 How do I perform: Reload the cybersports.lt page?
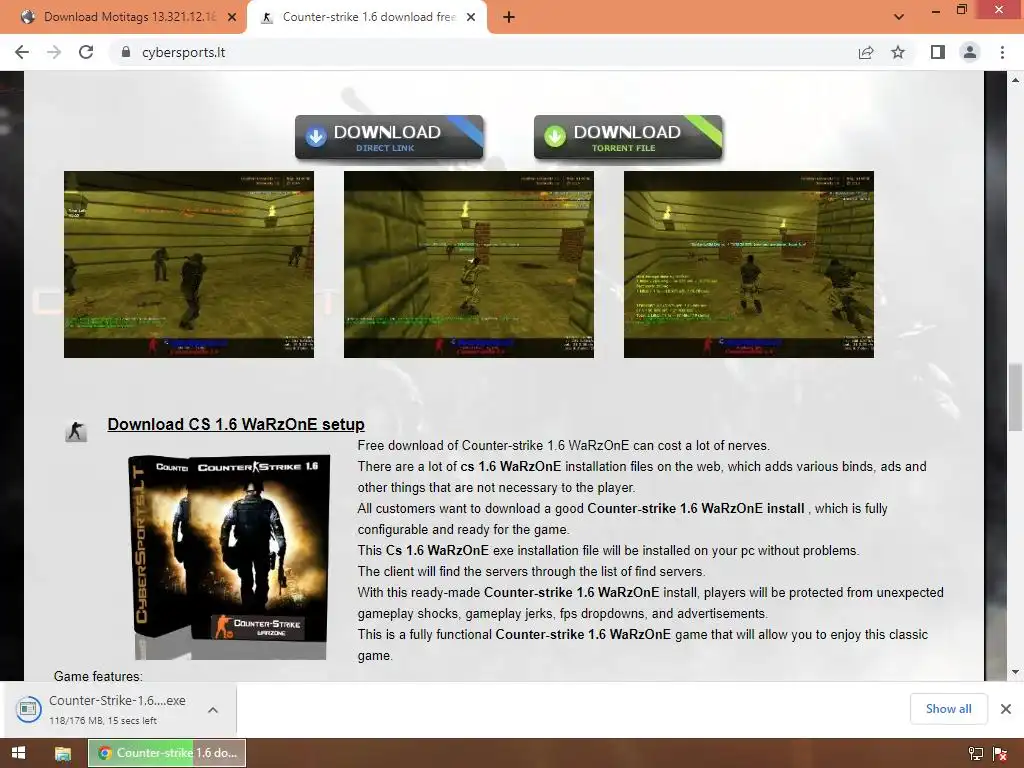86,52
